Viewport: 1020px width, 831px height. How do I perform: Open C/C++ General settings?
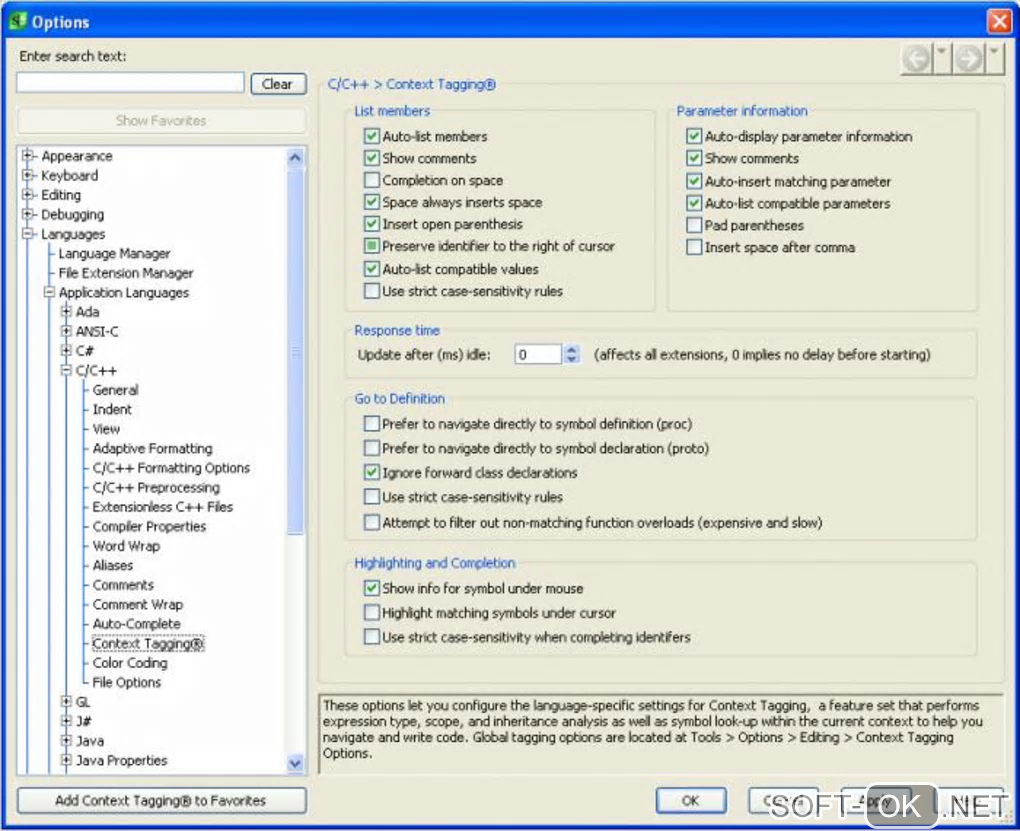click(x=115, y=390)
